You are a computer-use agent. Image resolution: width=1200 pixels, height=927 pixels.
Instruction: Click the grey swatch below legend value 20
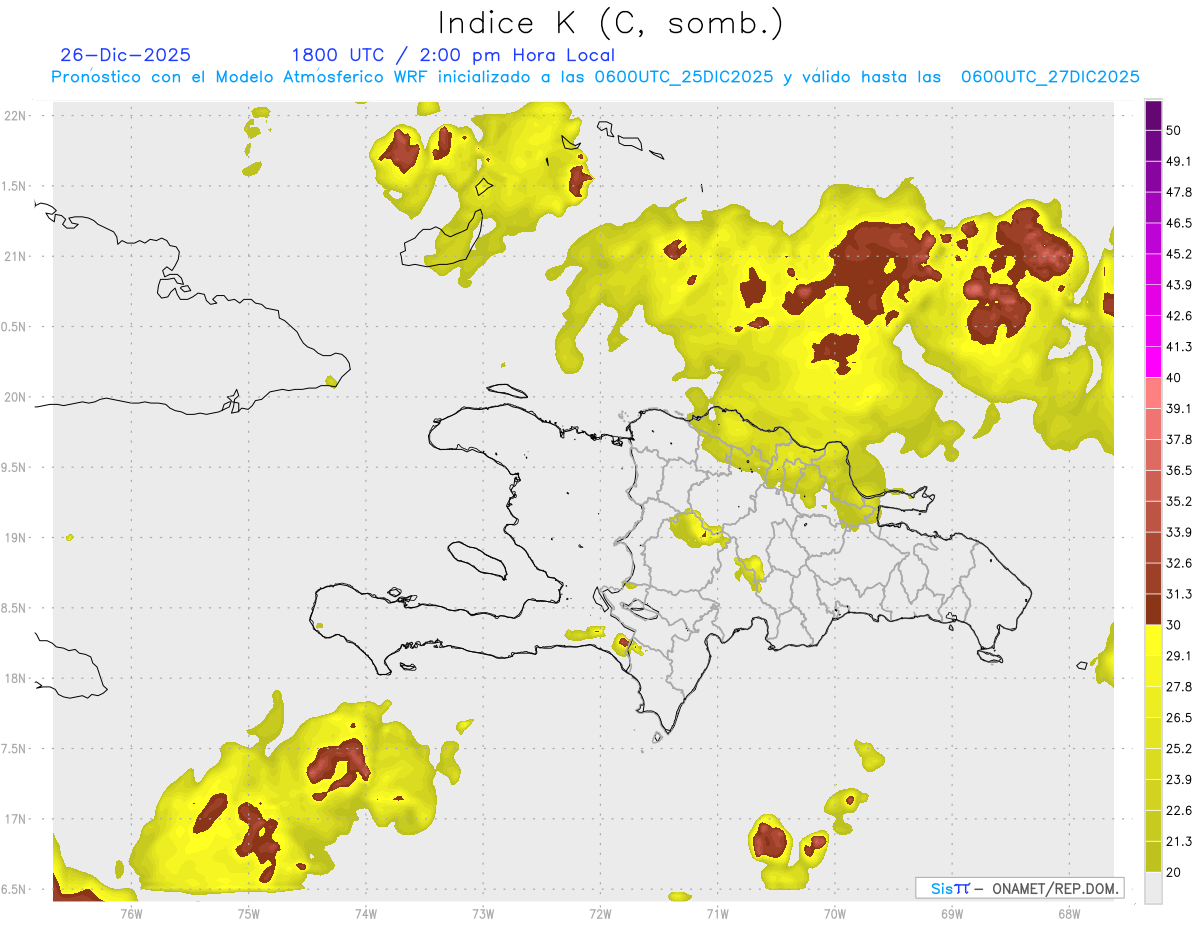(x=1154, y=887)
